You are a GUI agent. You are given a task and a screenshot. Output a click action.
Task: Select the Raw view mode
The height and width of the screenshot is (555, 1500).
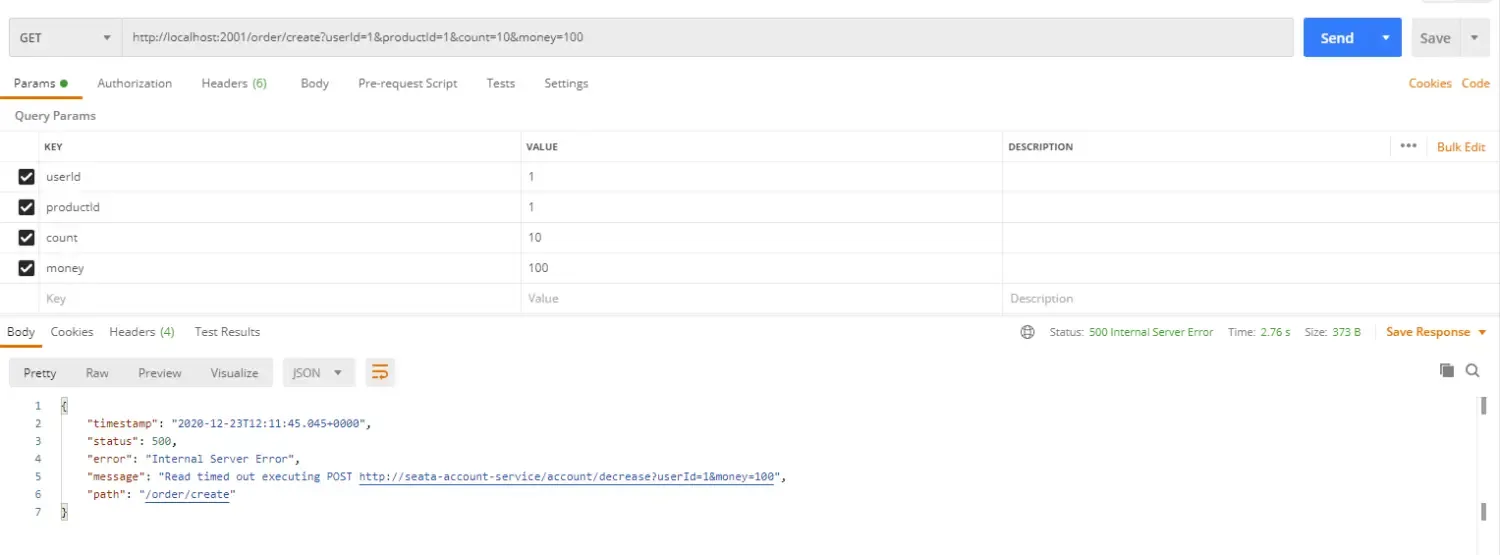tap(97, 373)
